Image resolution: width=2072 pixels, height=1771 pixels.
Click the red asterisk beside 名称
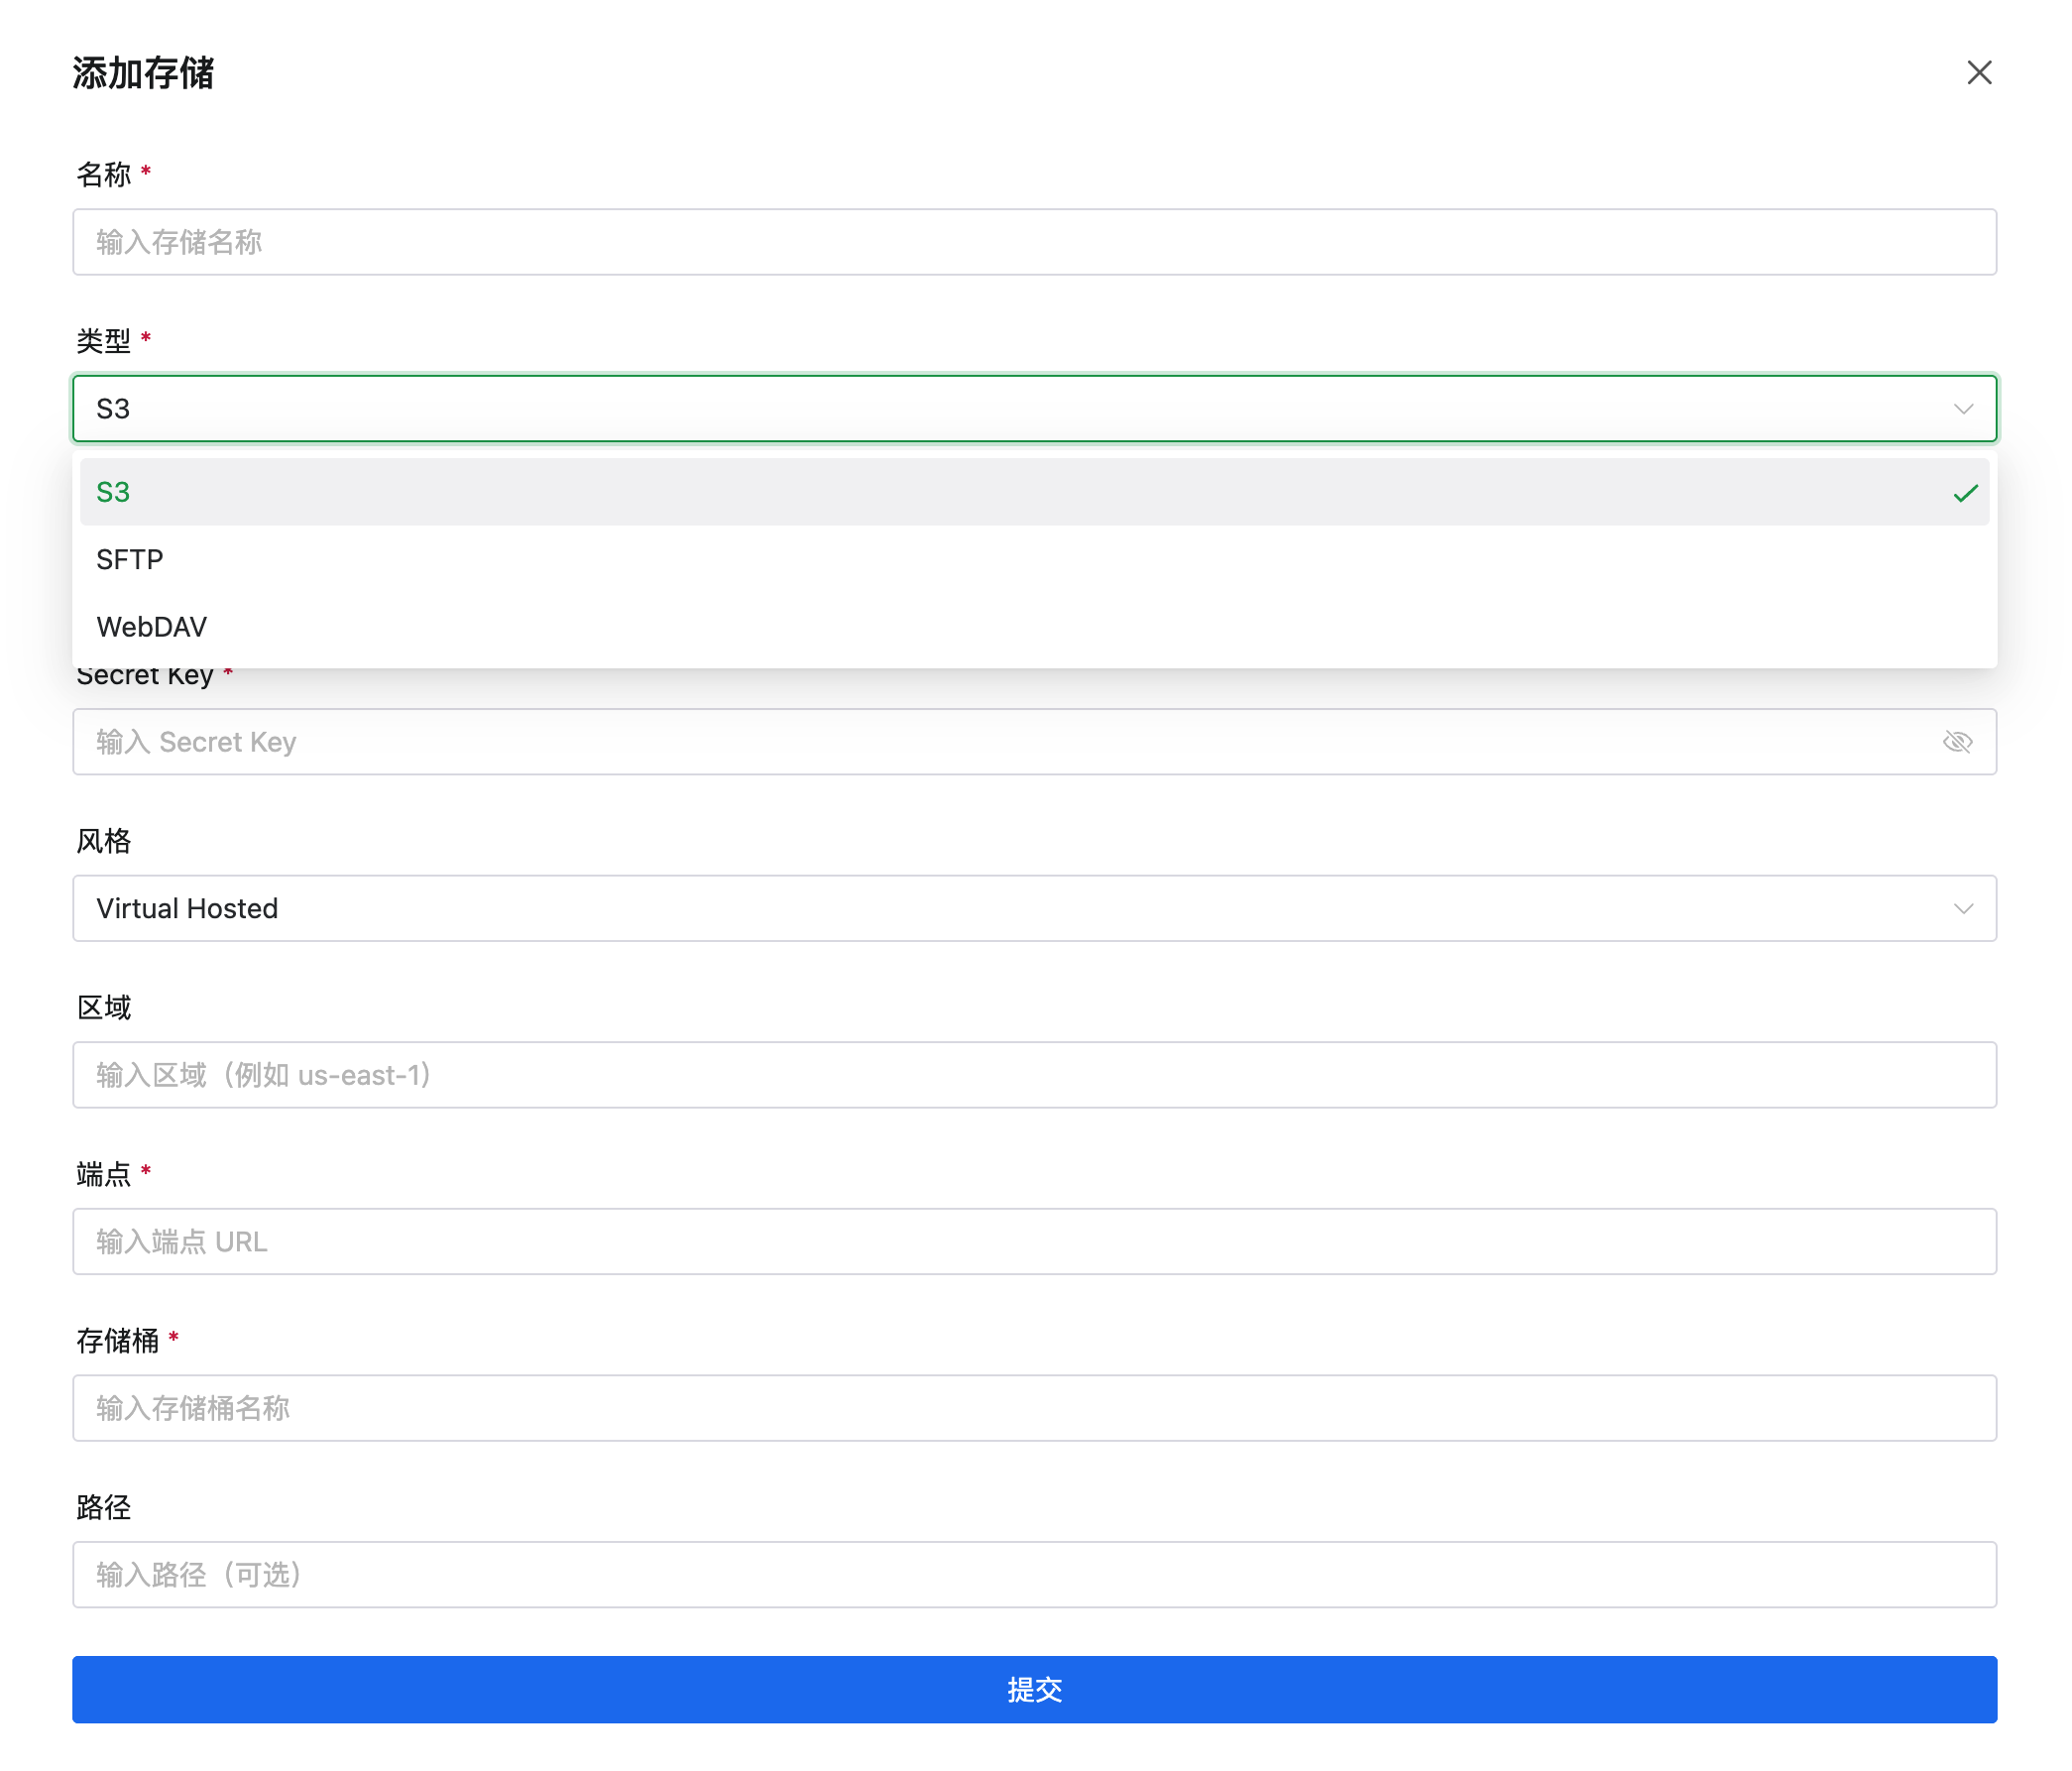pos(147,170)
